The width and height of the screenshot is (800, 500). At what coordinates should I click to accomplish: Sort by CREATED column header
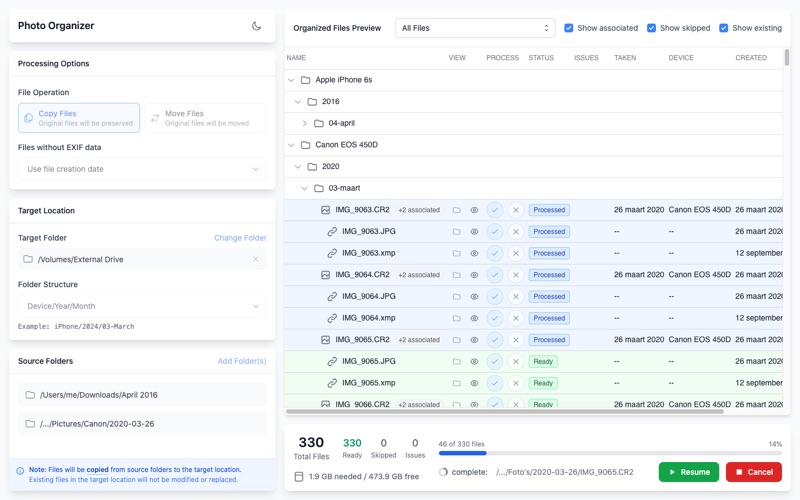(x=751, y=58)
